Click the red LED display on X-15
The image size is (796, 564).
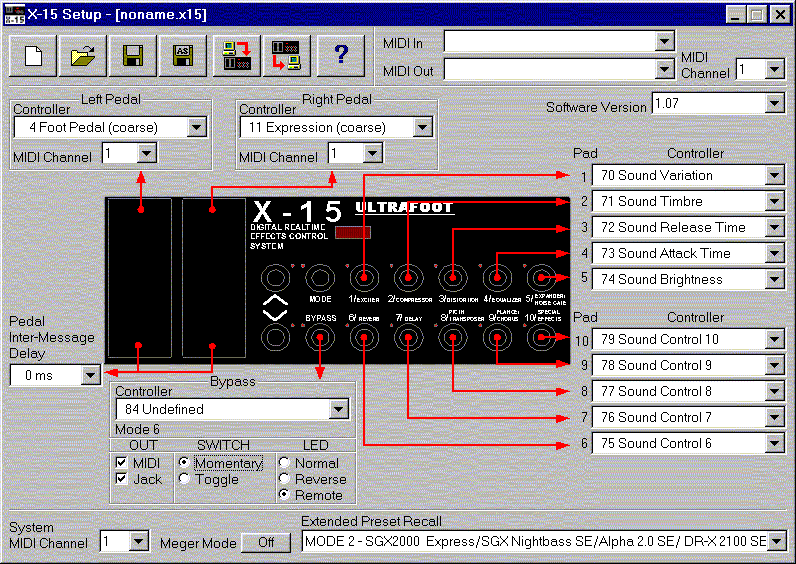[353, 233]
